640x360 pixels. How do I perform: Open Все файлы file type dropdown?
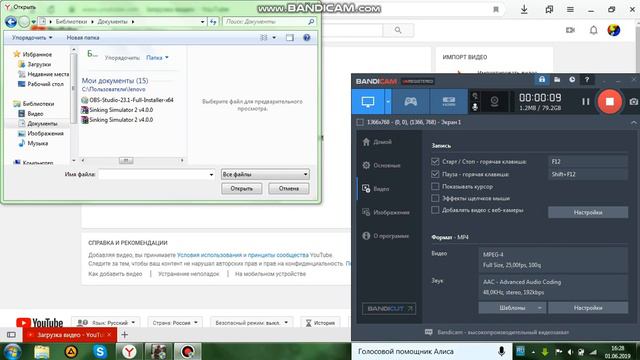tap(265, 174)
